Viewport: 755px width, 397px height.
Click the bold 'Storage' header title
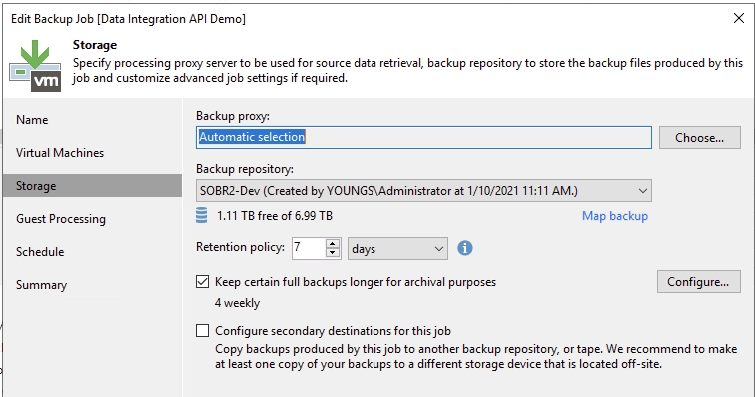(95, 45)
